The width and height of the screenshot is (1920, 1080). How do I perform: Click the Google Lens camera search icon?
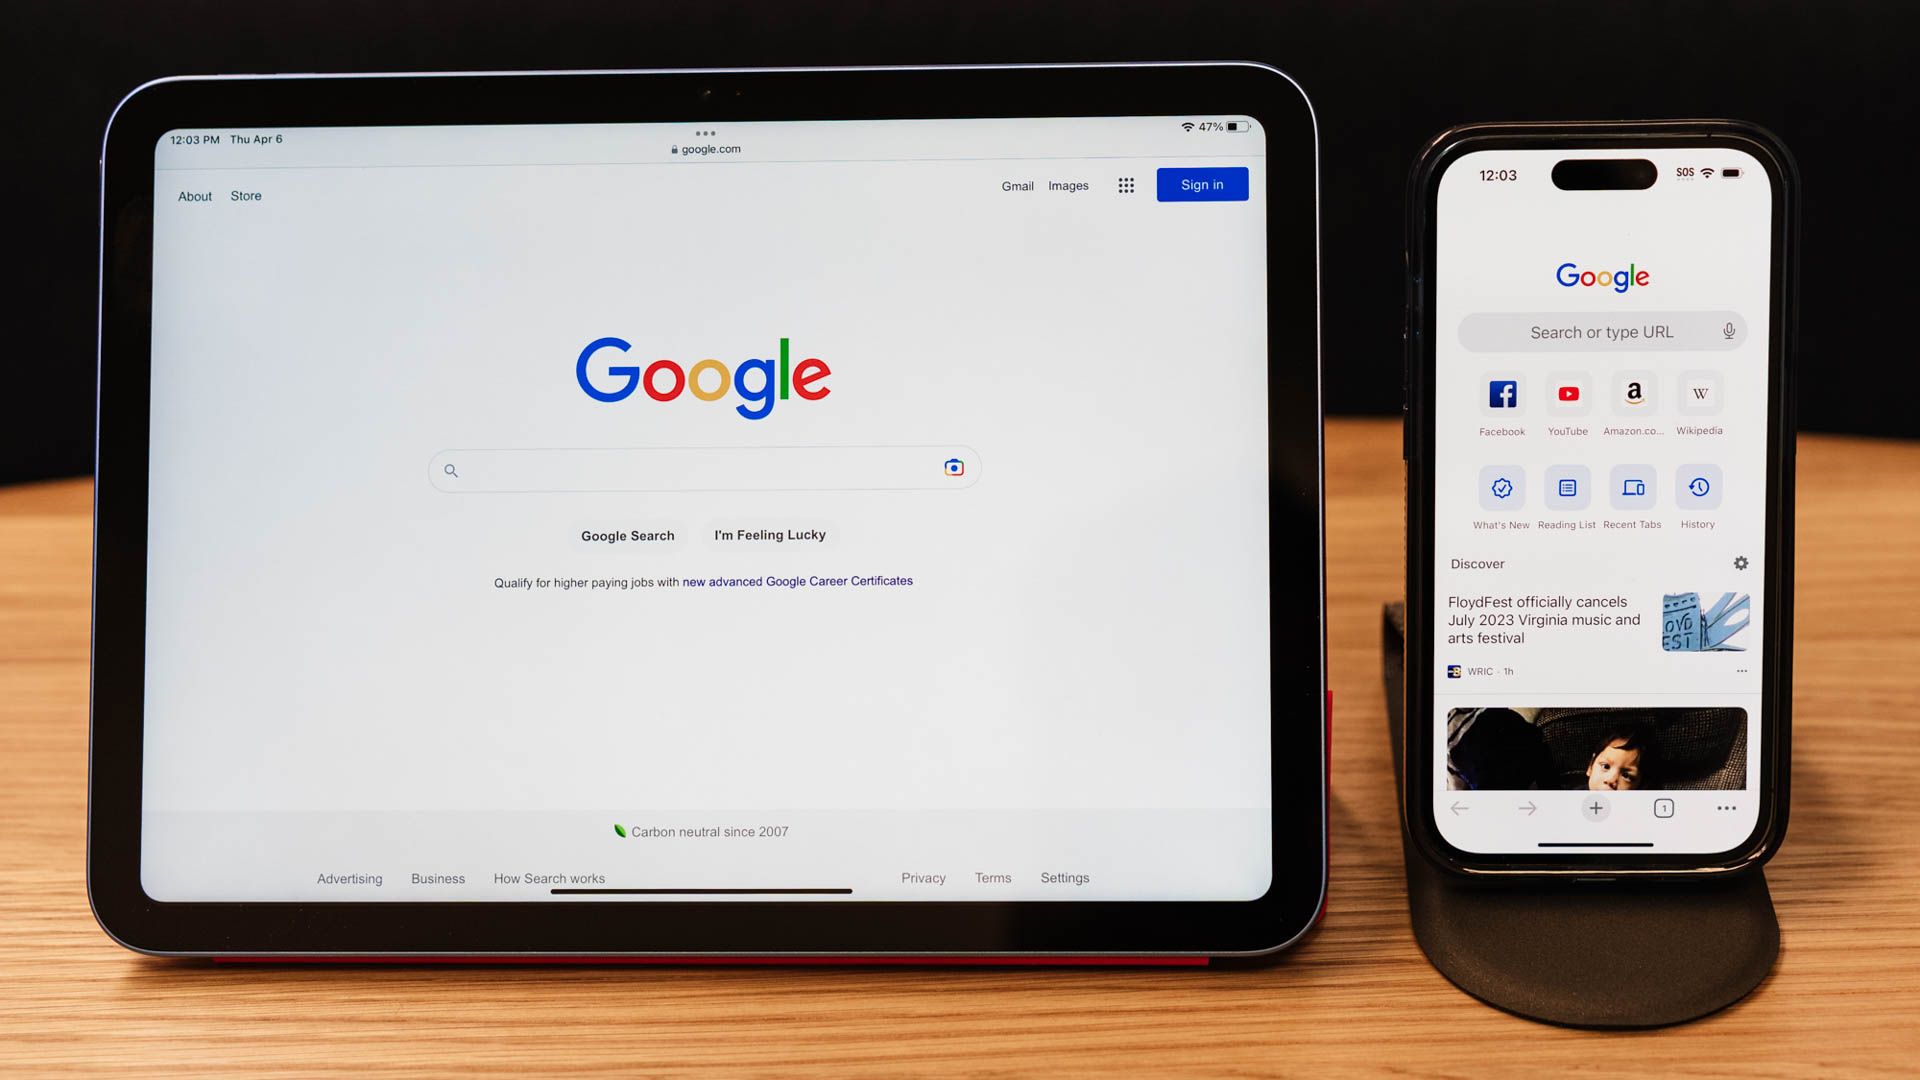pyautogui.click(x=953, y=467)
